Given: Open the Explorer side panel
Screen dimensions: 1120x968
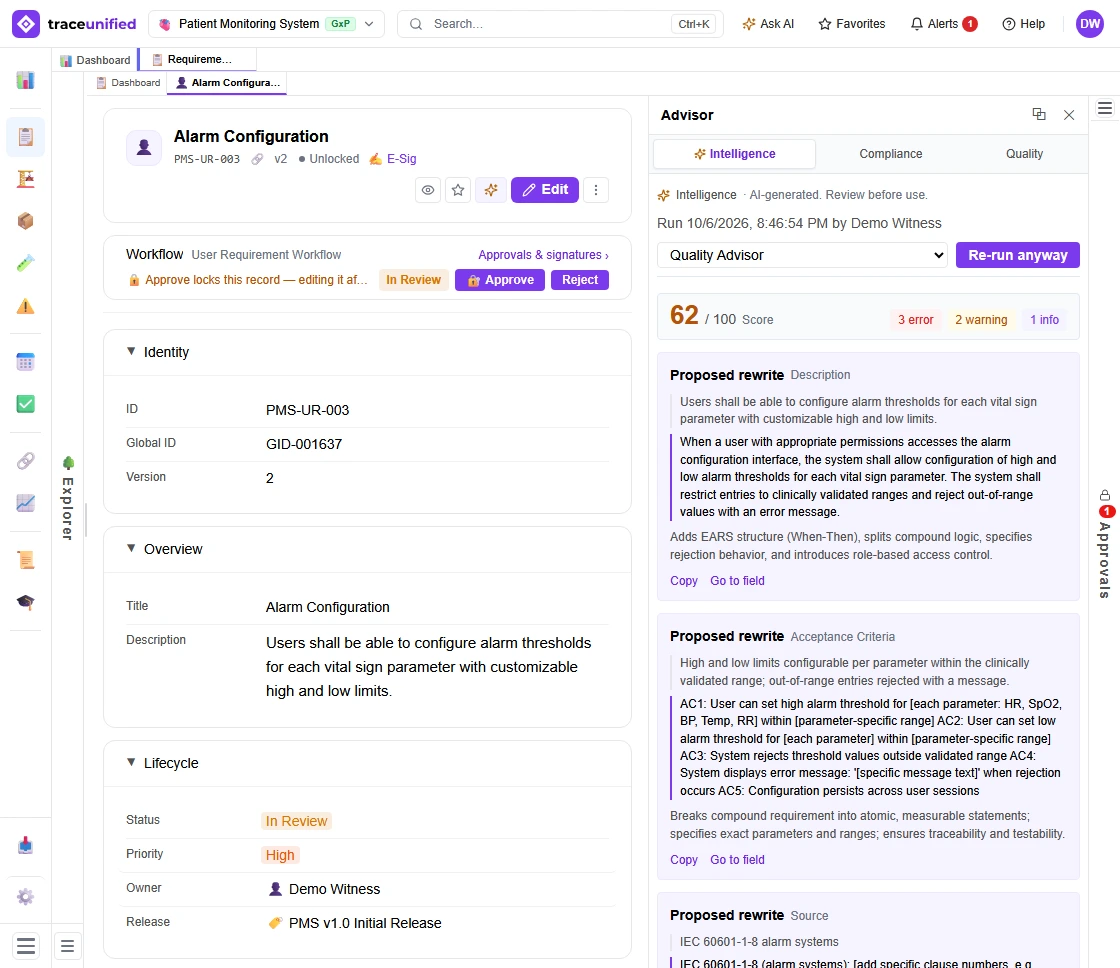Looking at the screenshot, I should click(x=67, y=499).
